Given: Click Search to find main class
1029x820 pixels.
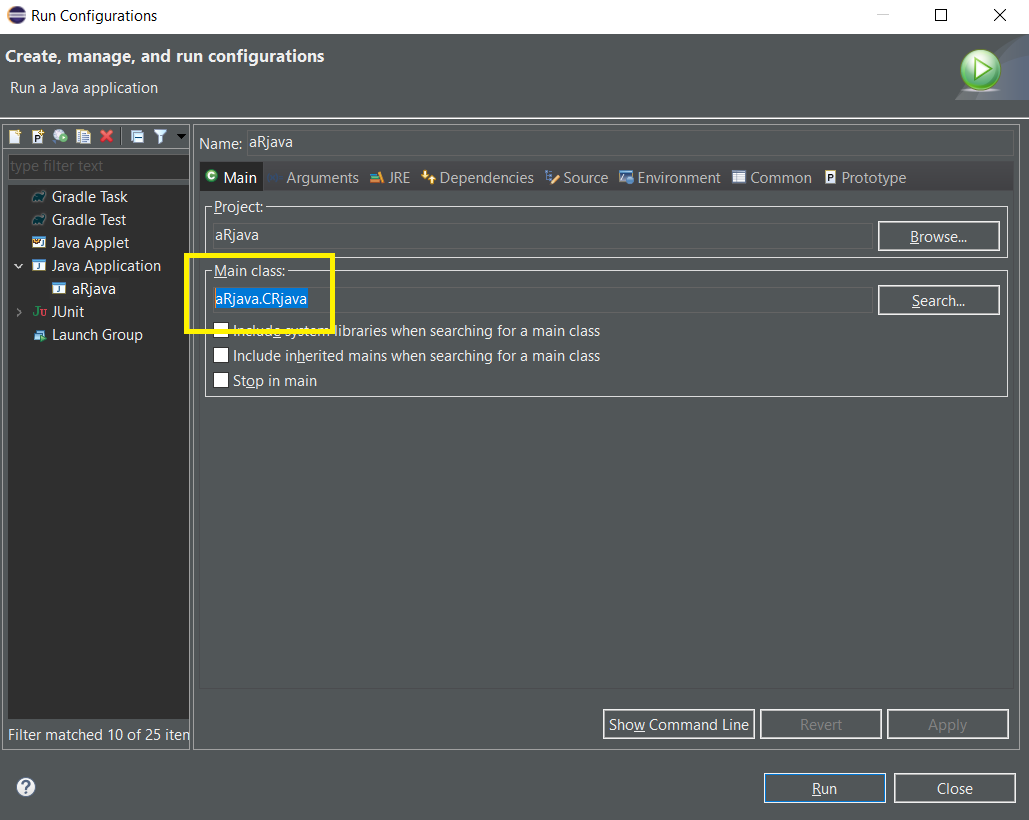Looking at the screenshot, I should [938, 300].
